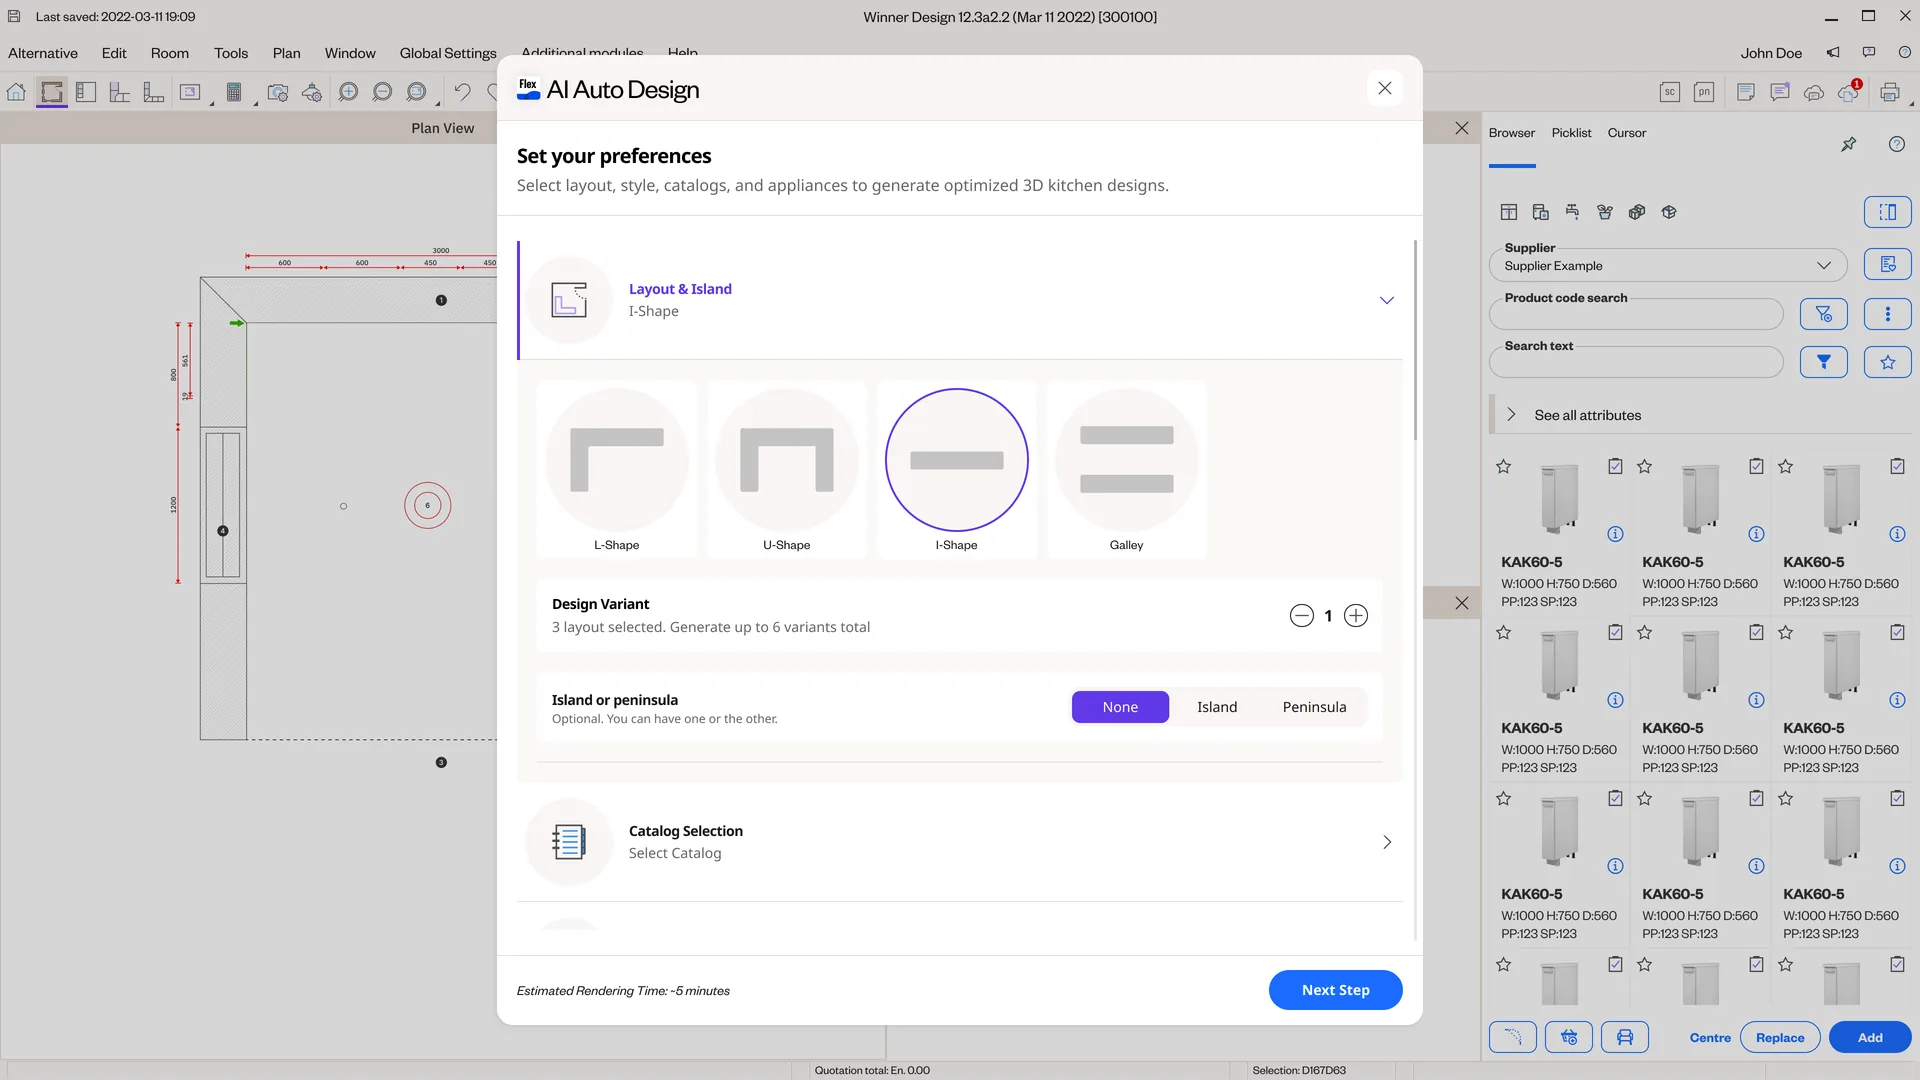Click the undo arrow in toolbar

tap(462, 92)
